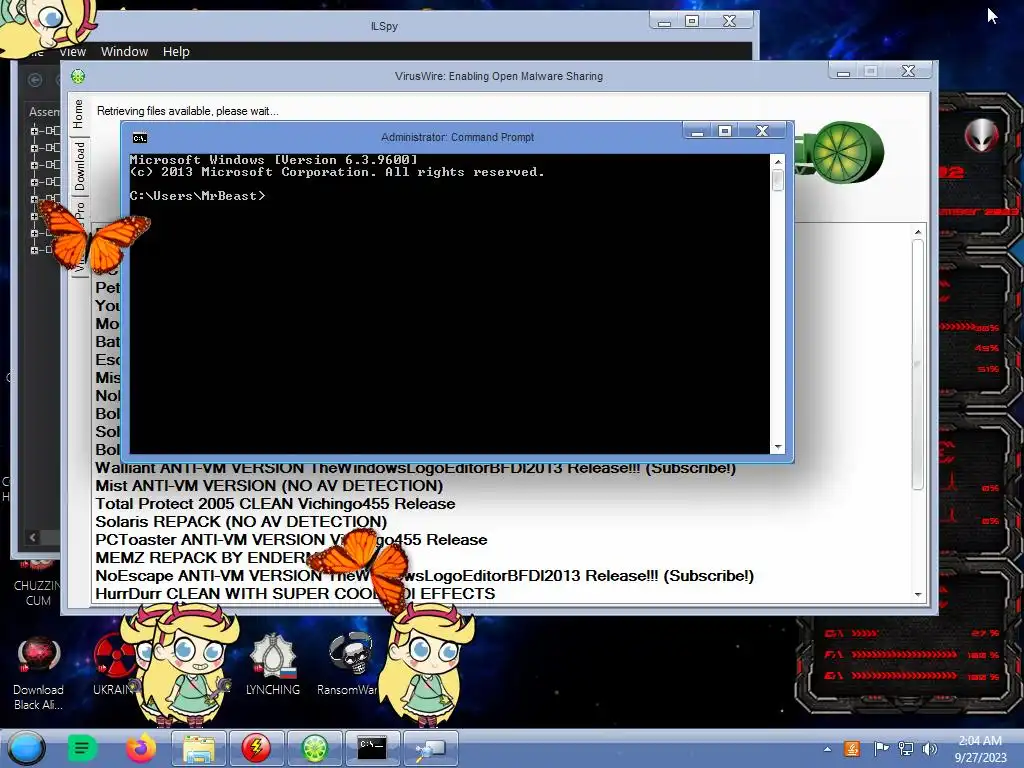This screenshot has height=768, width=1024.
Task: Open the volume speaker tray icon
Action: tap(929, 748)
